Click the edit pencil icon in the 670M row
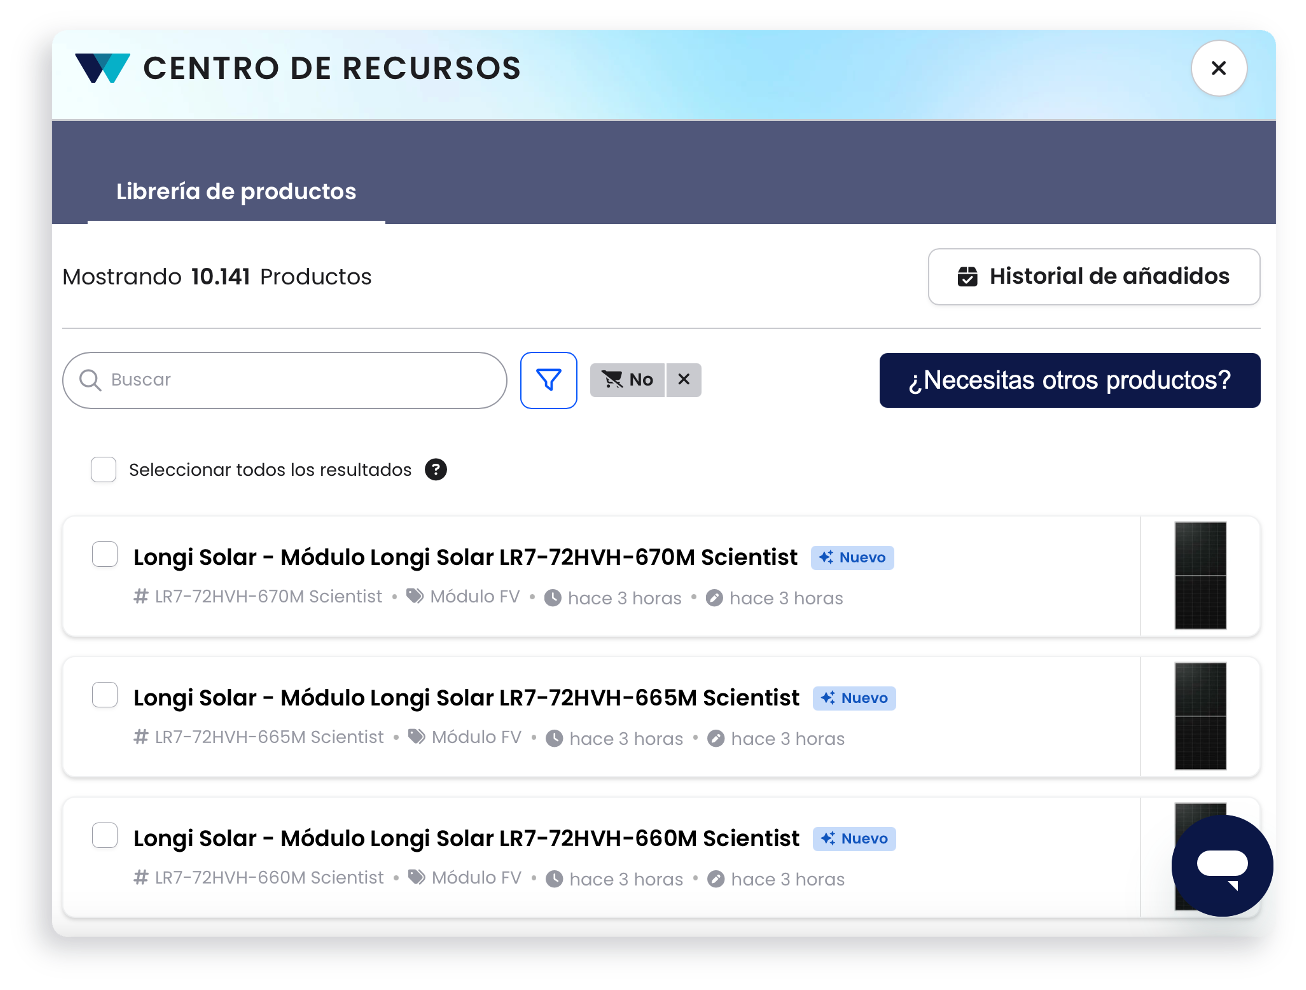This screenshot has height=990, width=1306. (714, 598)
